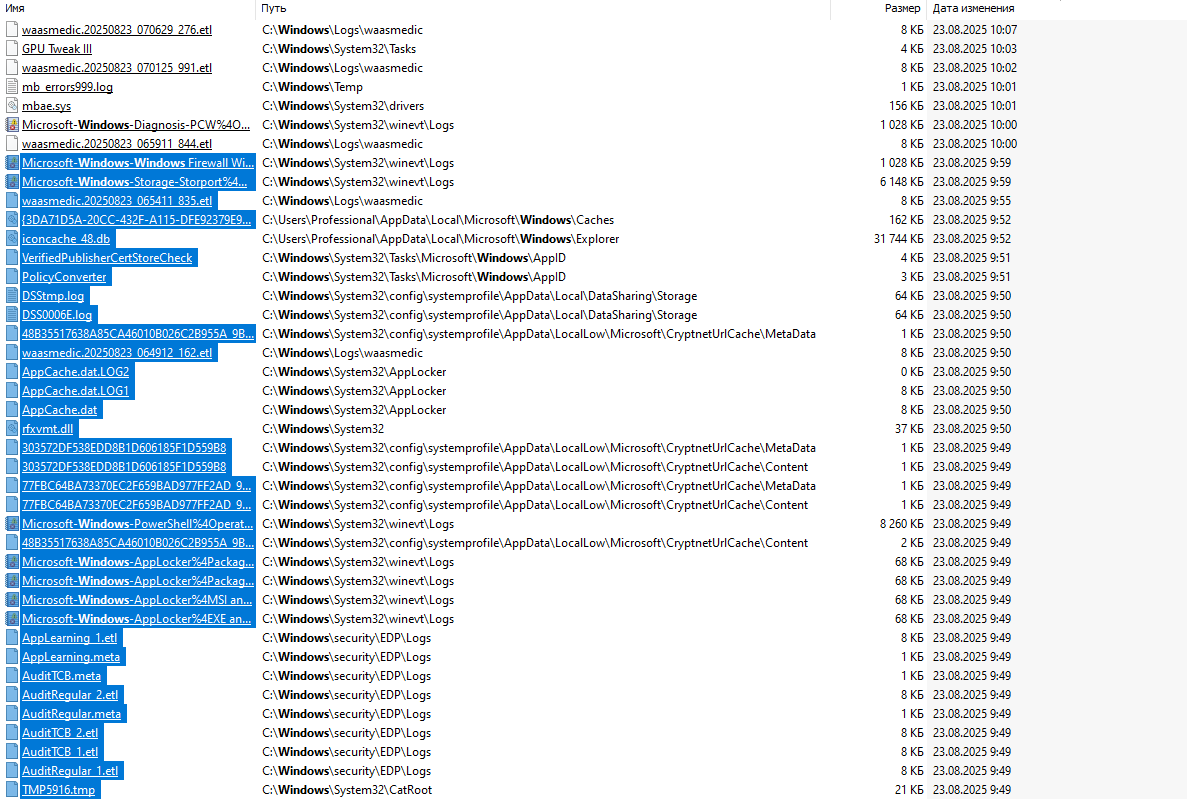Select the AuditTCB_2.etl file name
The width and height of the screenshot is (1187, 799).
pyautogui.click(x=60, y=732)
